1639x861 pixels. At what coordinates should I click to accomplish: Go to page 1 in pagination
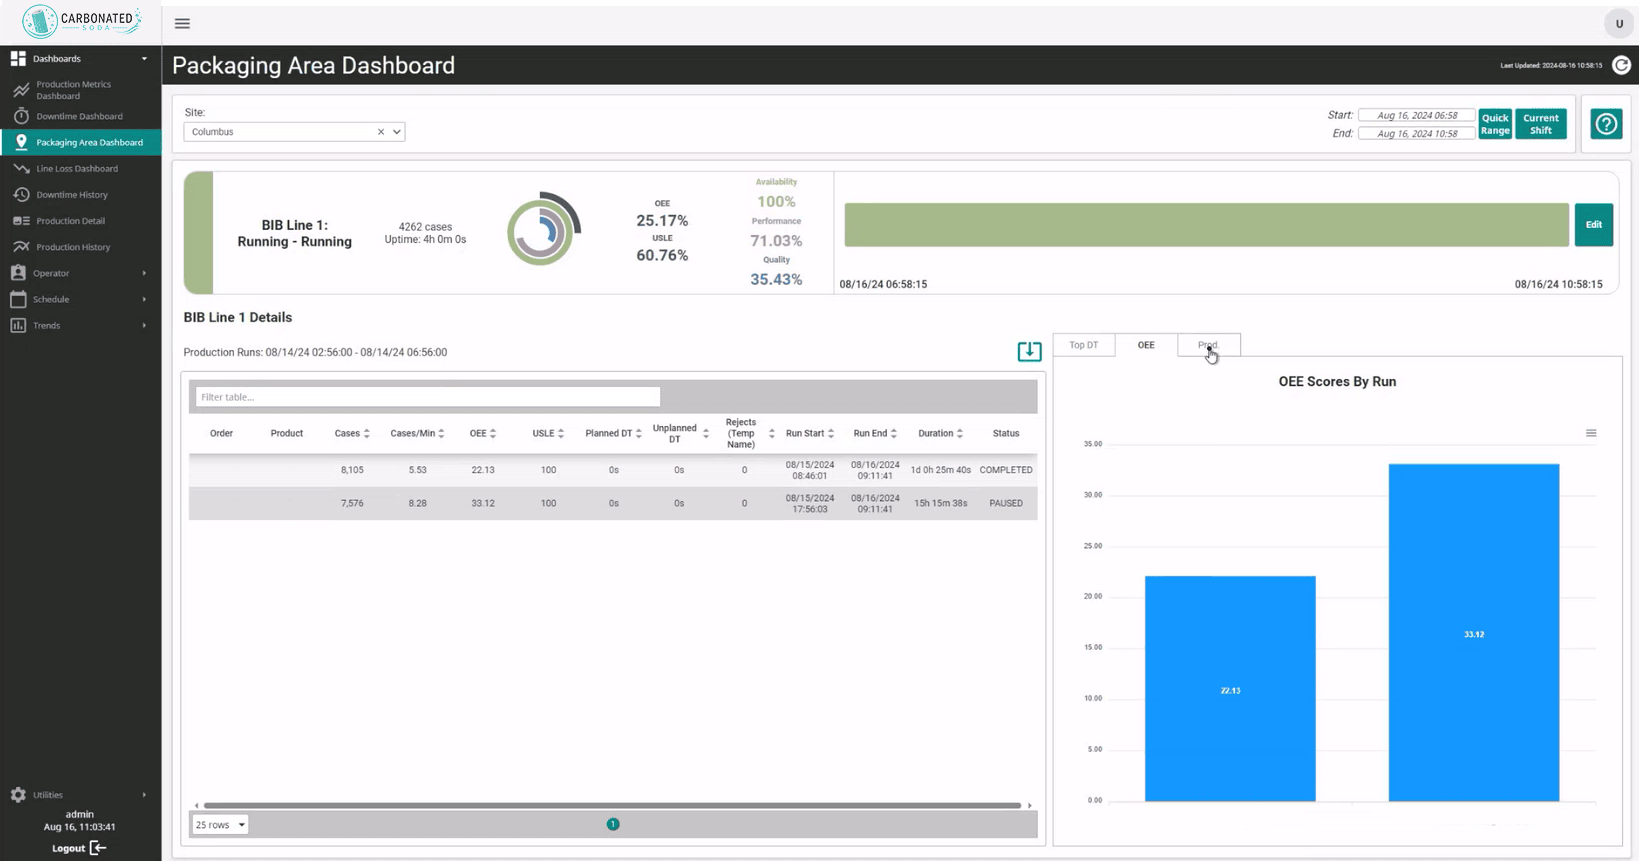coord(613,824)
